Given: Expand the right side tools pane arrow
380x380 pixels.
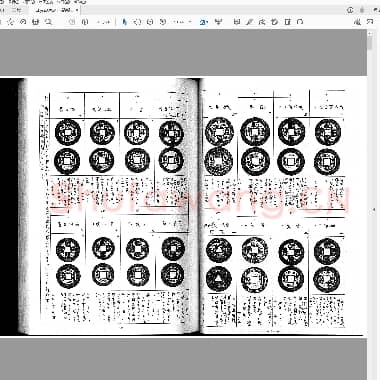Looking at the screenshot, I should (x=374, y=210).
